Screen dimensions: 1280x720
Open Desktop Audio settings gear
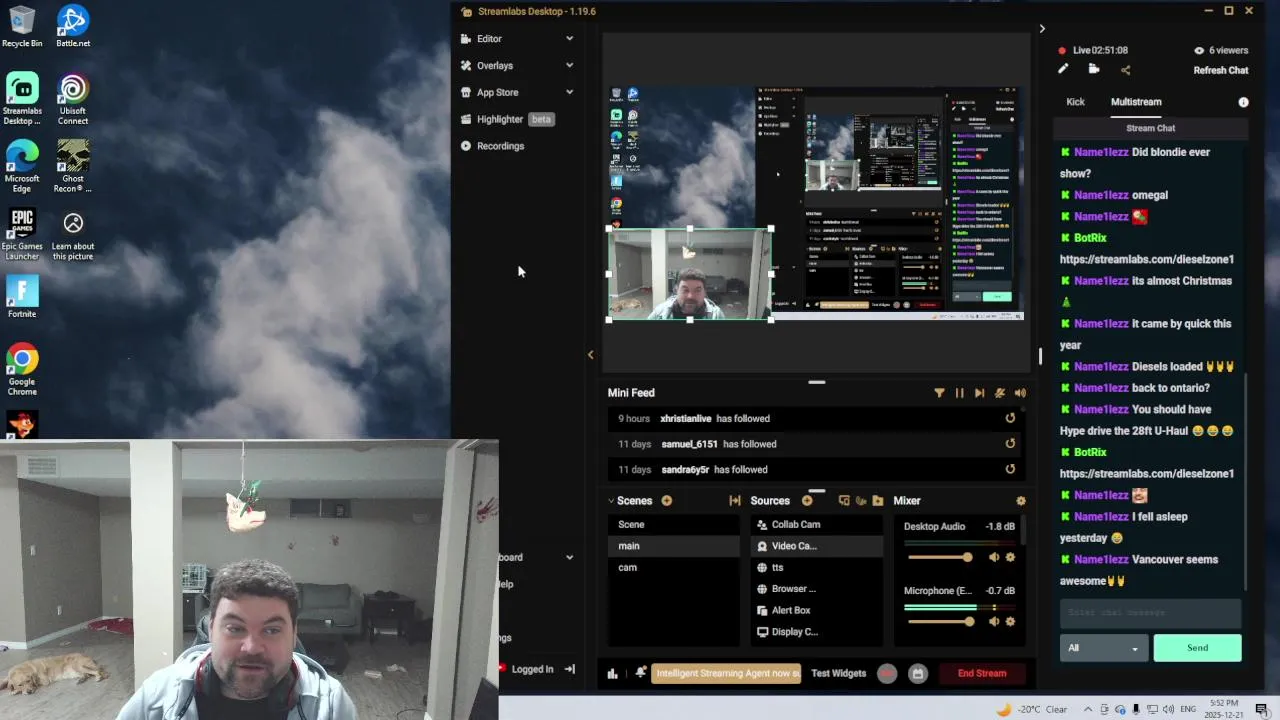coord(1010,557)
